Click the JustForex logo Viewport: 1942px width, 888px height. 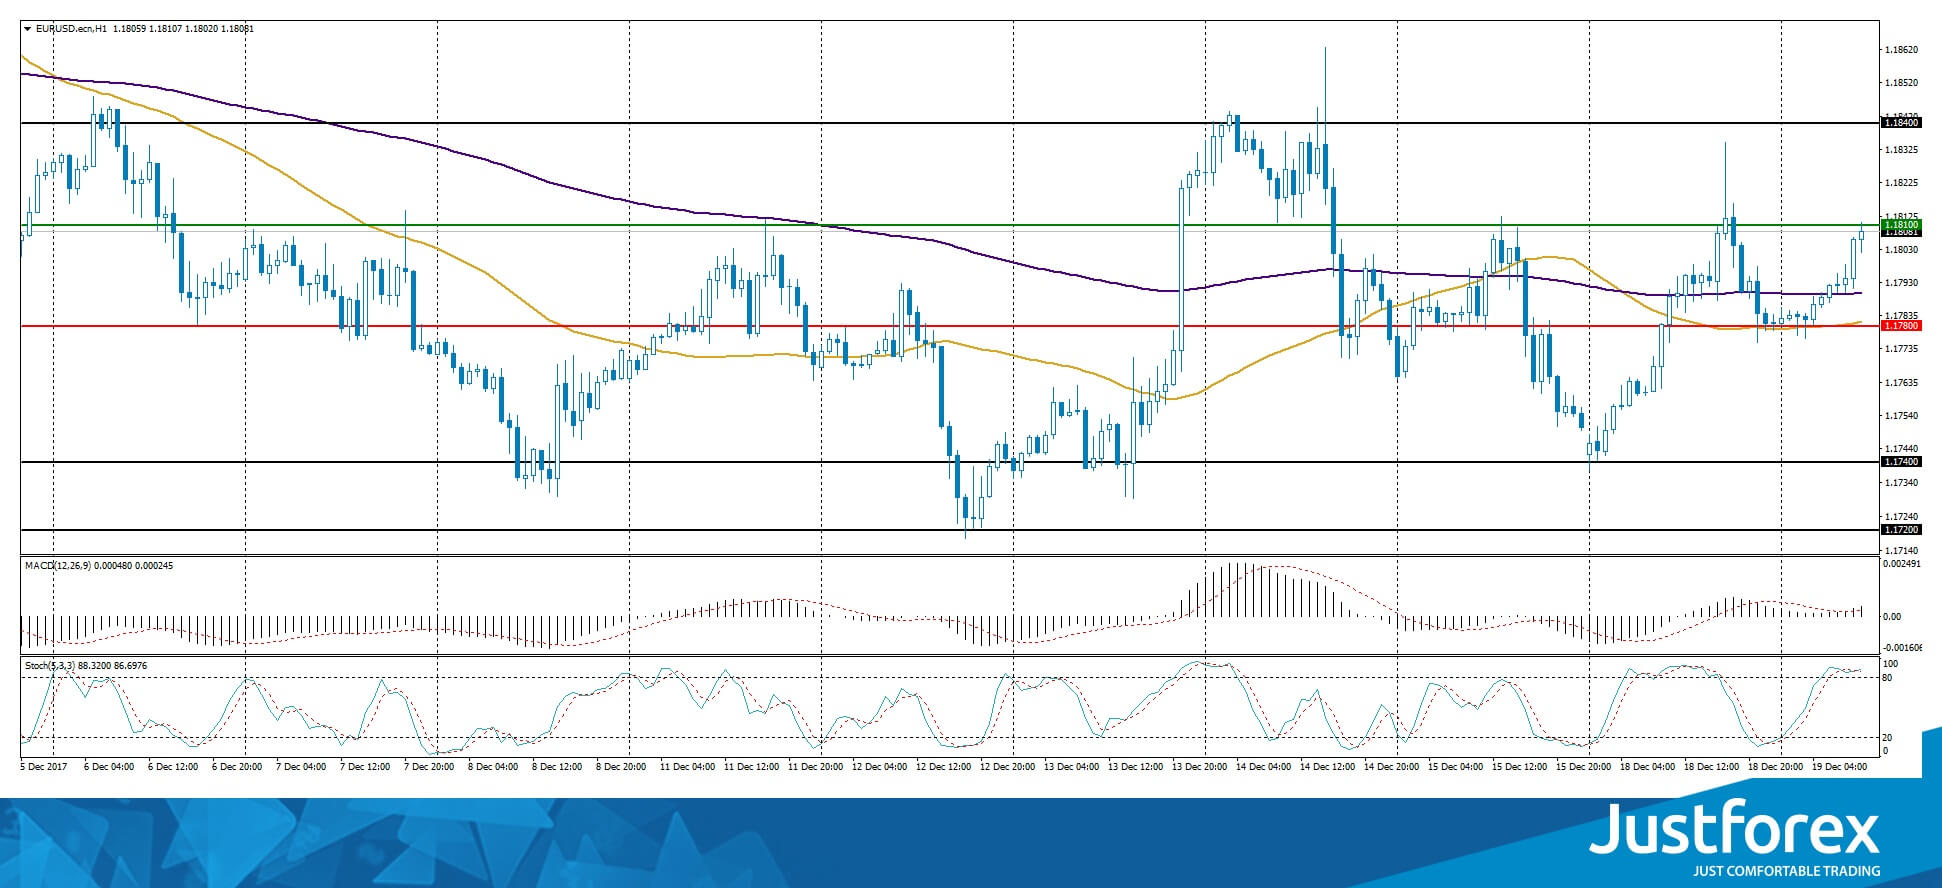pos(1735,829)
